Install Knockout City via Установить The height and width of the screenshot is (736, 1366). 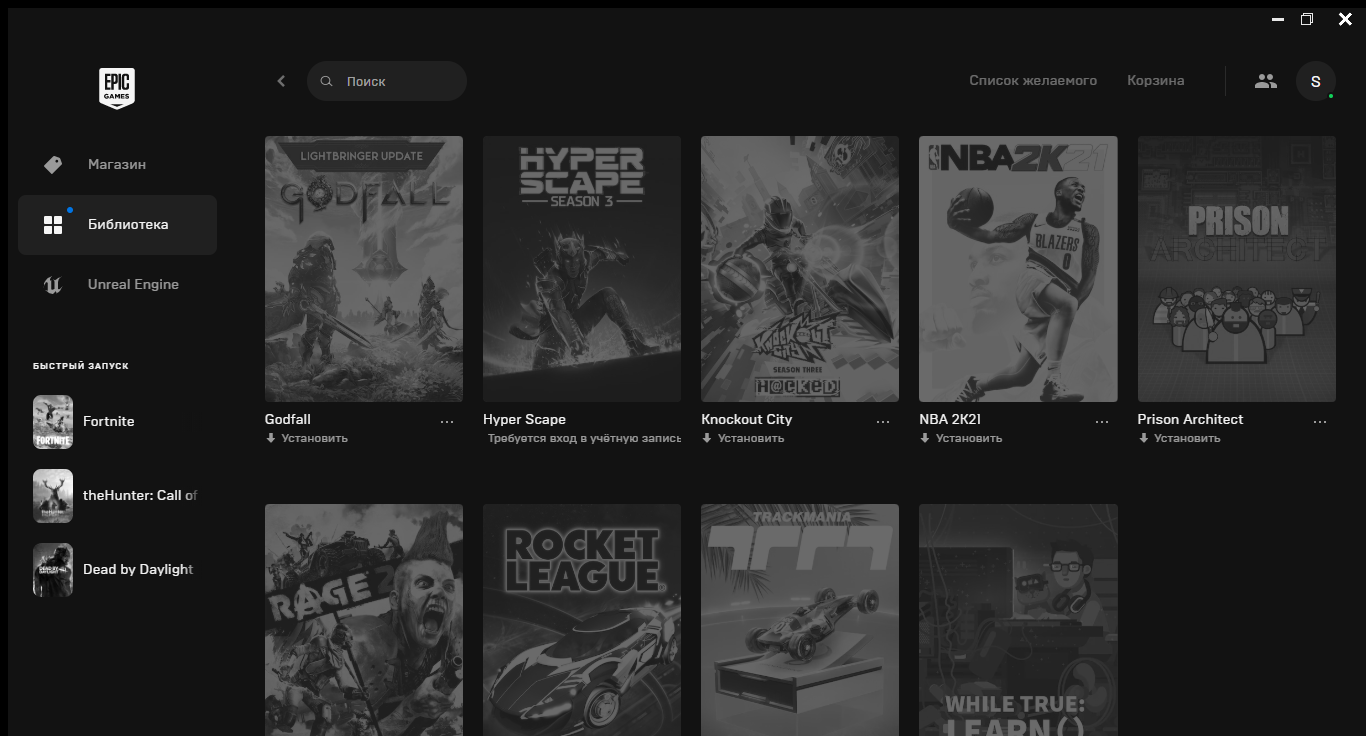coord(743,438)
